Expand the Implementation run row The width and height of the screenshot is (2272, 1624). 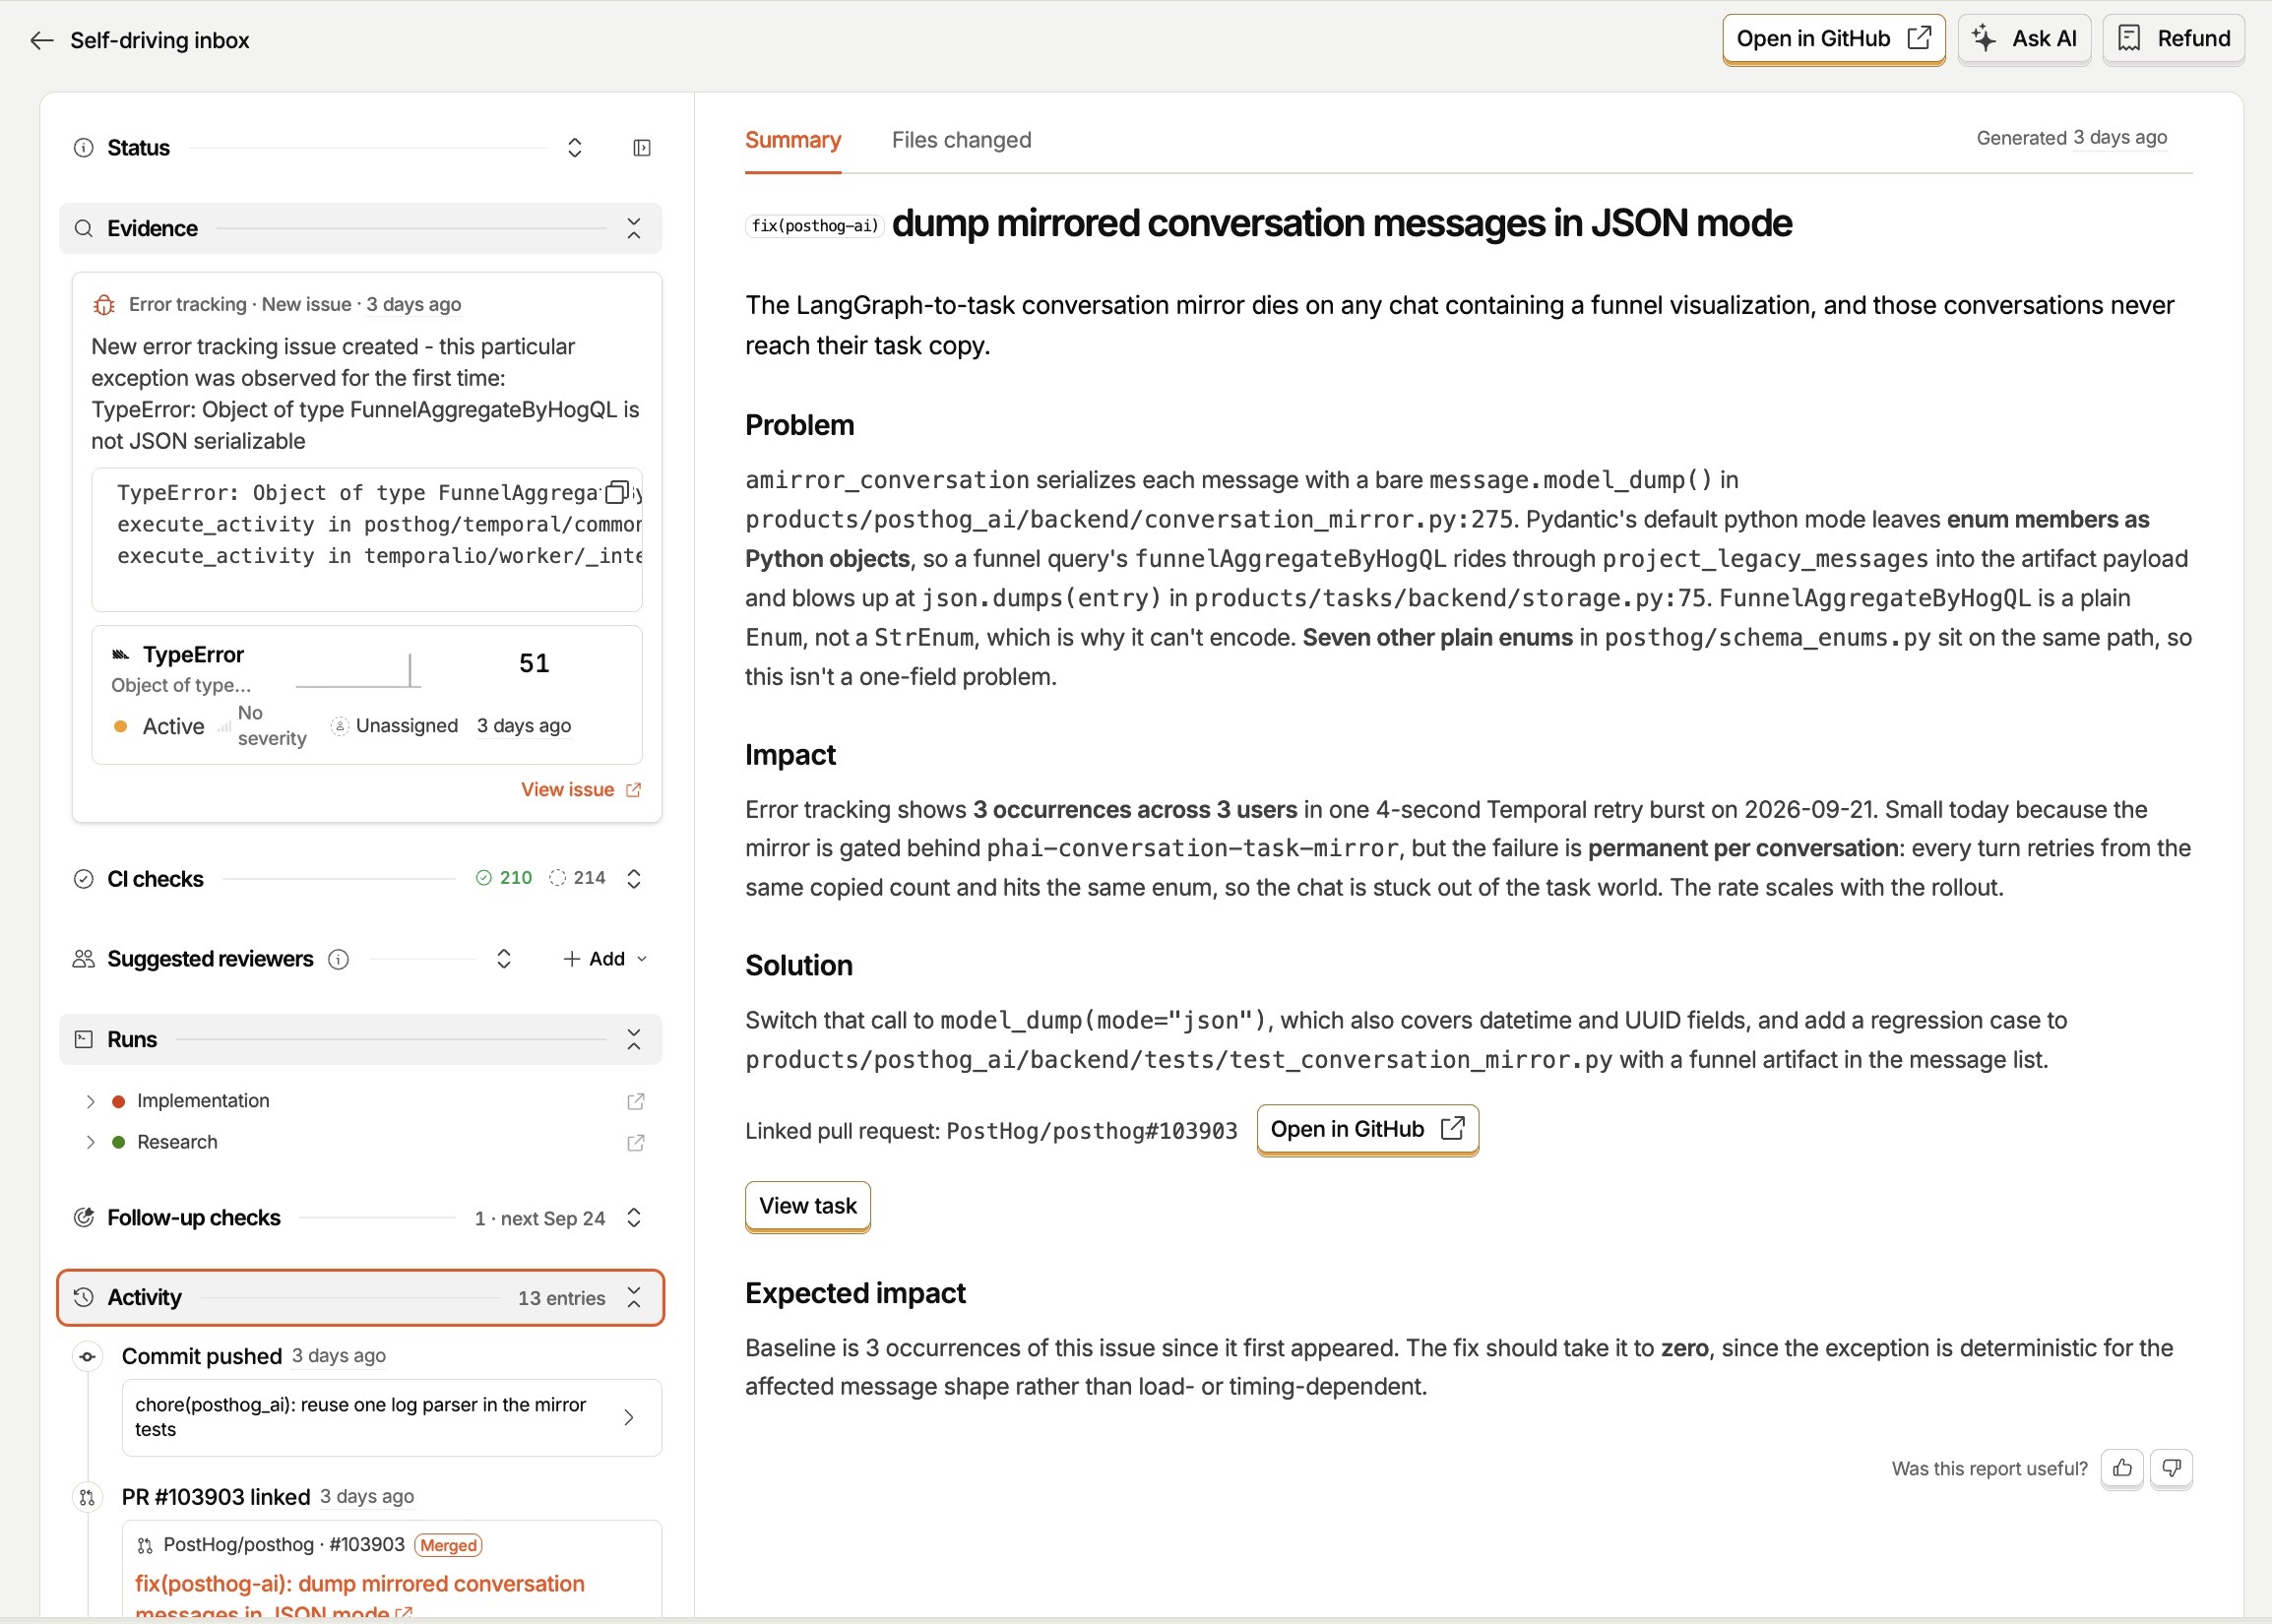tap(91, 1101)
